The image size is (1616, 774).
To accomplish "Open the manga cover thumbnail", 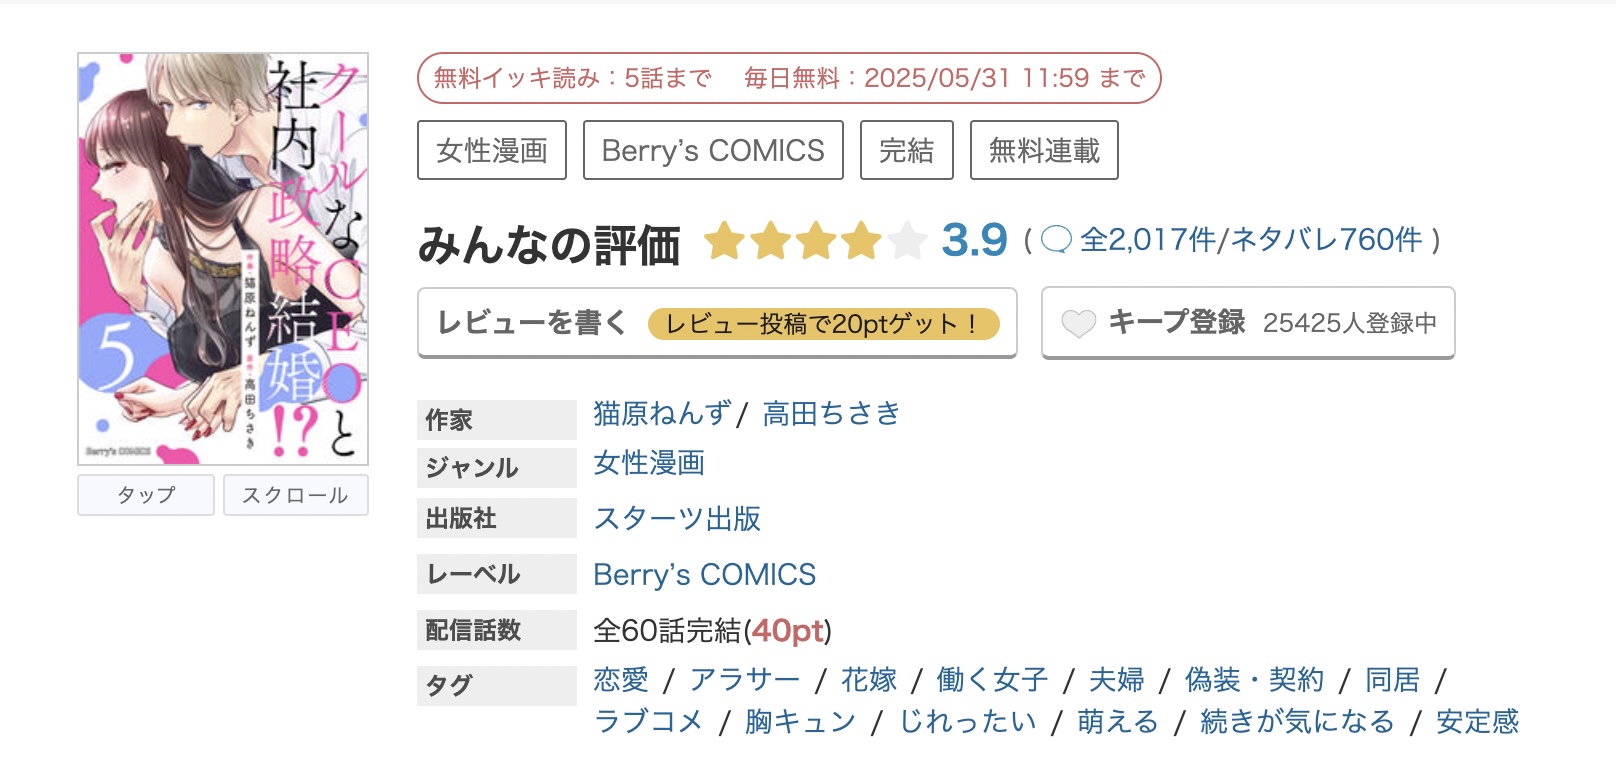I will (223, 259).
